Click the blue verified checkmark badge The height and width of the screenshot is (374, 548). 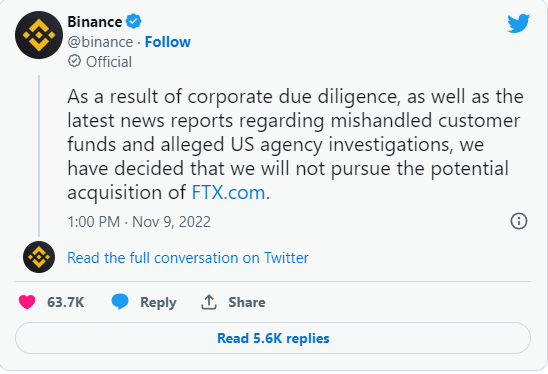(134, 21)
